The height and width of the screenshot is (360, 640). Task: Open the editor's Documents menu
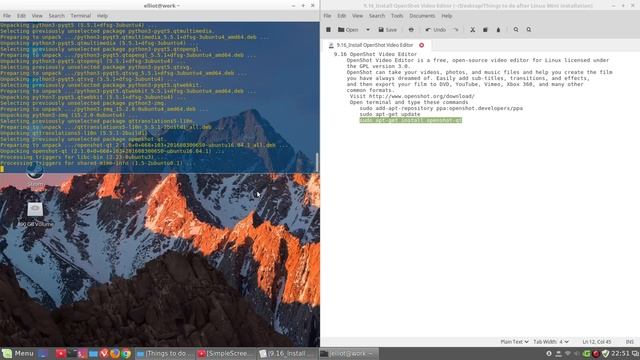(422, 16)
